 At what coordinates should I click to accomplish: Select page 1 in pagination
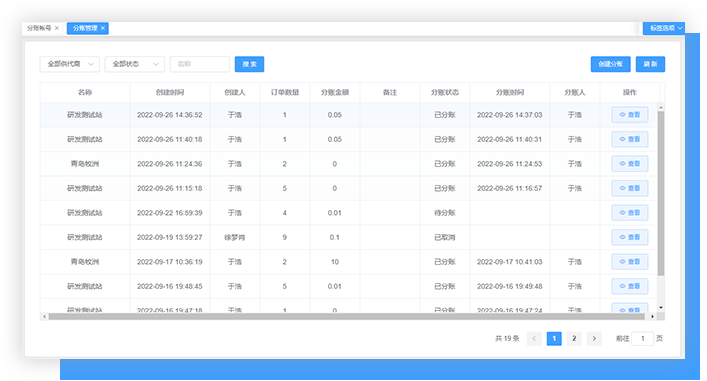(x=554, y=339)
